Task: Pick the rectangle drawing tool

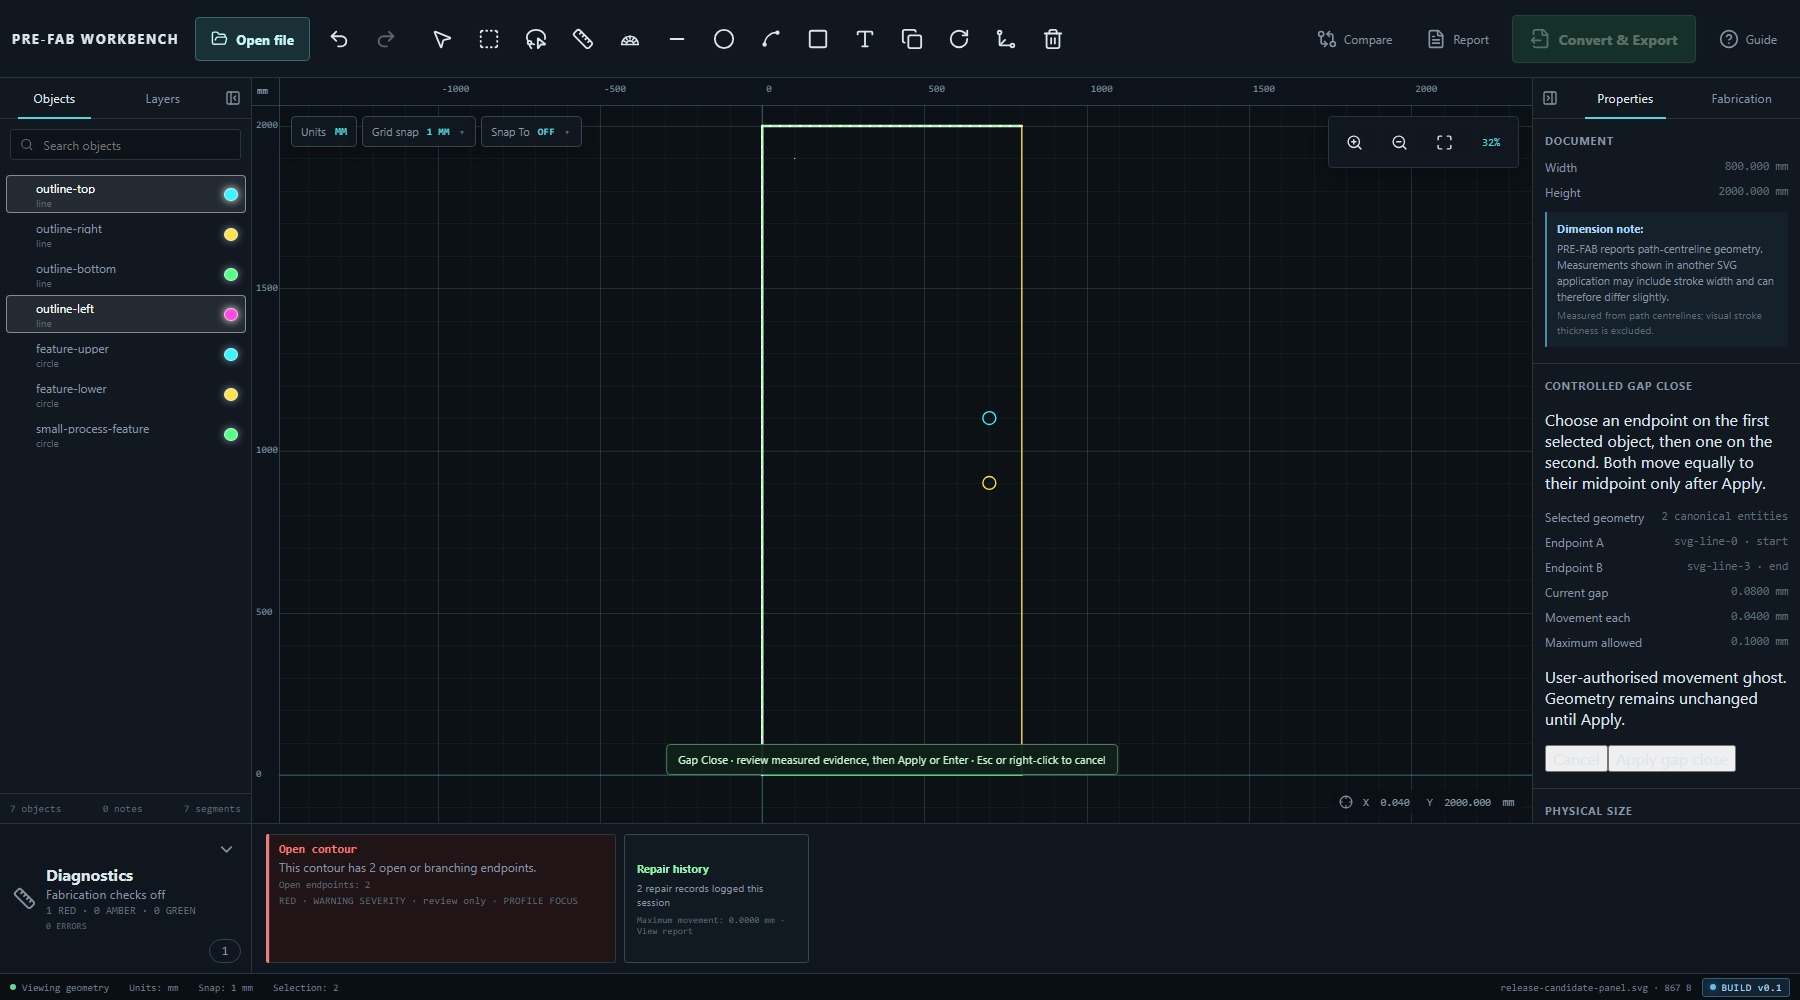Action: point(818,39)
